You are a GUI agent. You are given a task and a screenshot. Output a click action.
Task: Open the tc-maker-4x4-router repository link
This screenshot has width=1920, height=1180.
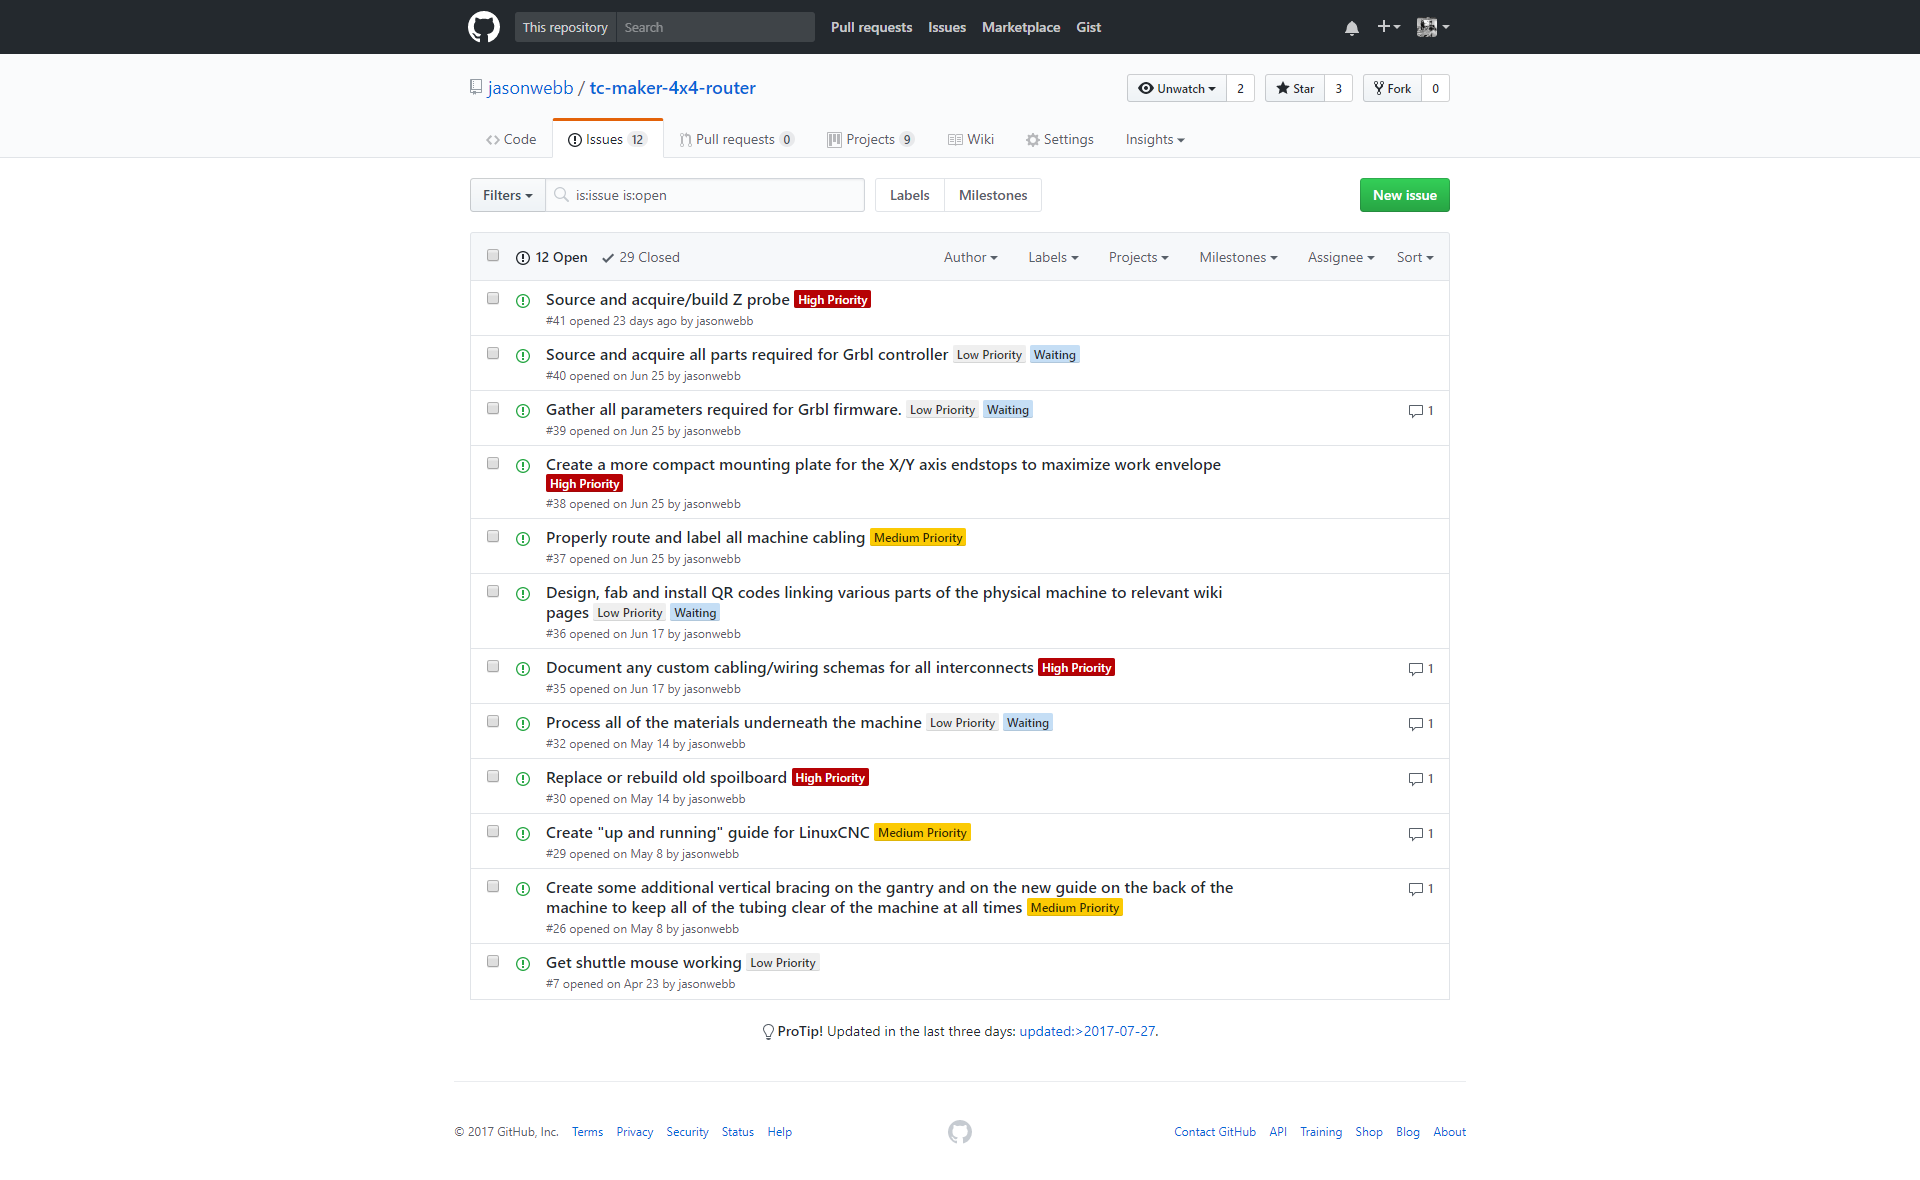[x=673, y=87]
